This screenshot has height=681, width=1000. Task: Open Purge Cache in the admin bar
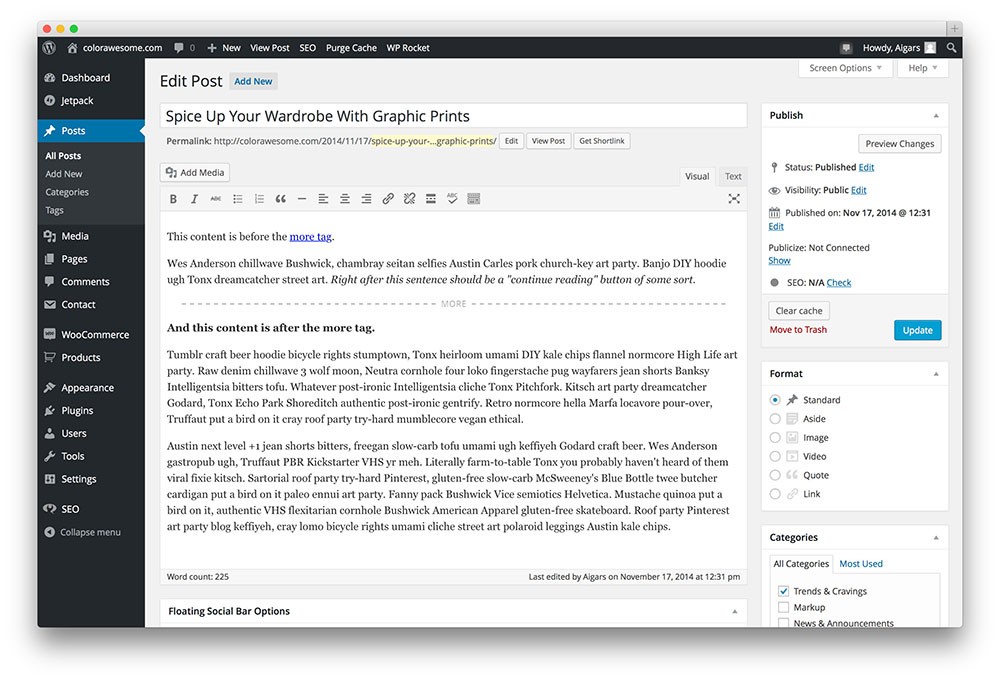[x=351, y=48]
